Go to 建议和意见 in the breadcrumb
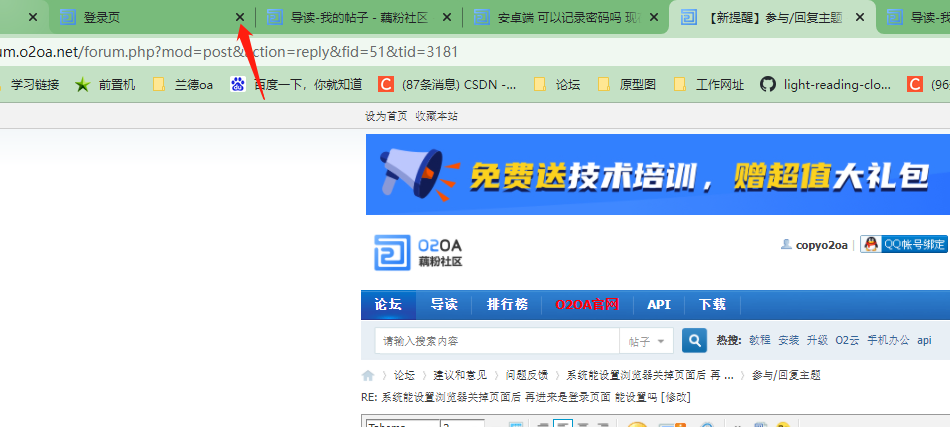Image resolution: width=950 pixels, height=427 pixels. (x=460, y=376)
